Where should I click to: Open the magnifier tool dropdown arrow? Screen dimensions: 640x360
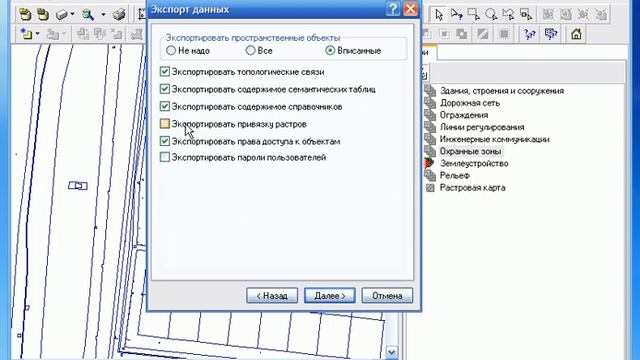coord(103,15)
